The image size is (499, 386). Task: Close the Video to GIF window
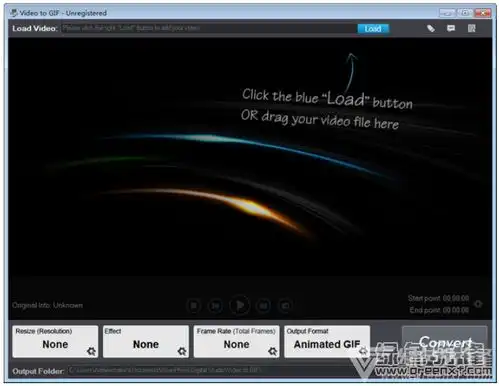click(x=482, y=13)
